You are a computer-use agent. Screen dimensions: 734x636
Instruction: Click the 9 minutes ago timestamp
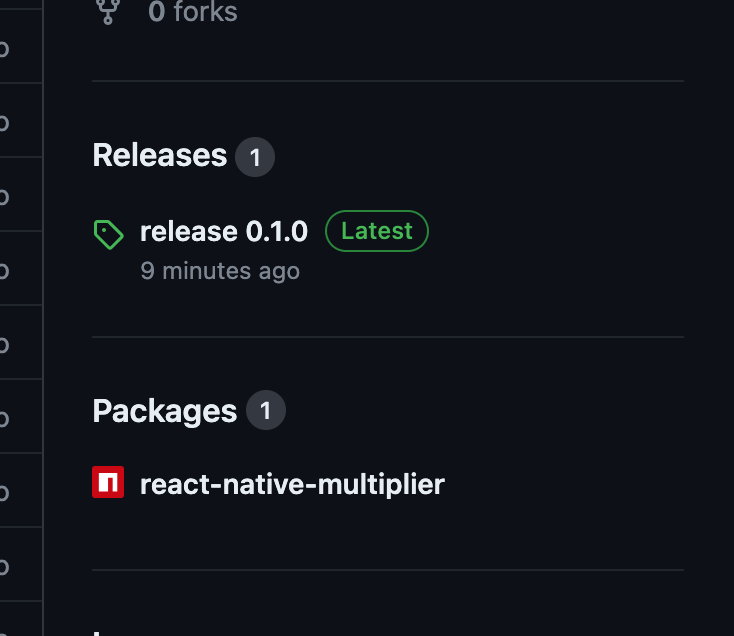pyautogui.click(x=220, y=271)
